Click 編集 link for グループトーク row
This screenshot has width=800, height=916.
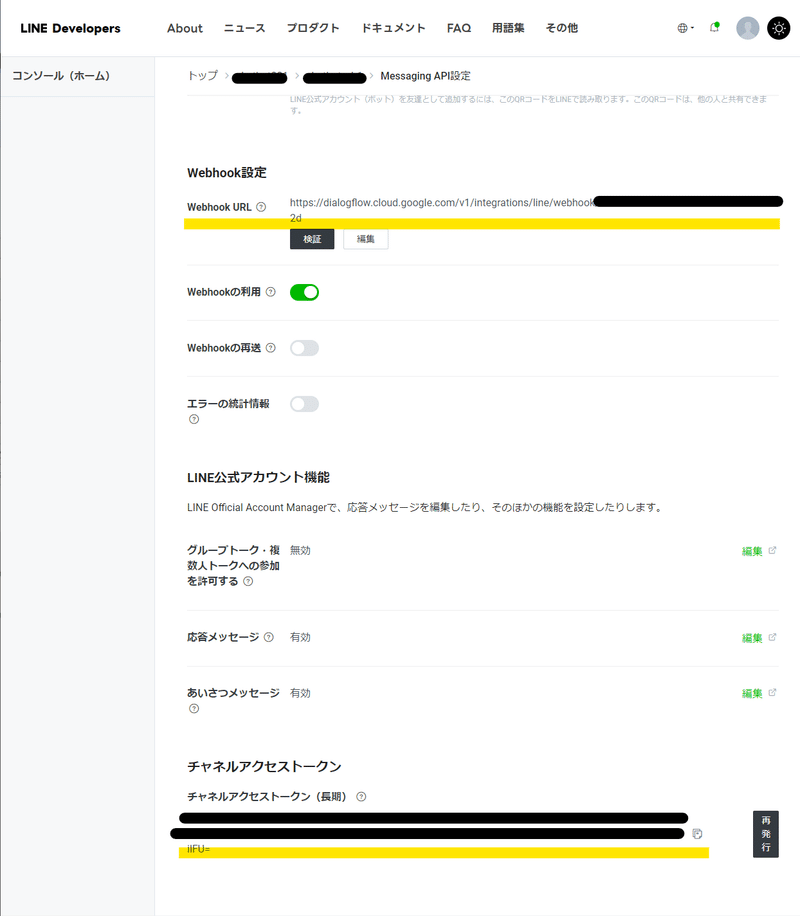[x=752, y=551]
